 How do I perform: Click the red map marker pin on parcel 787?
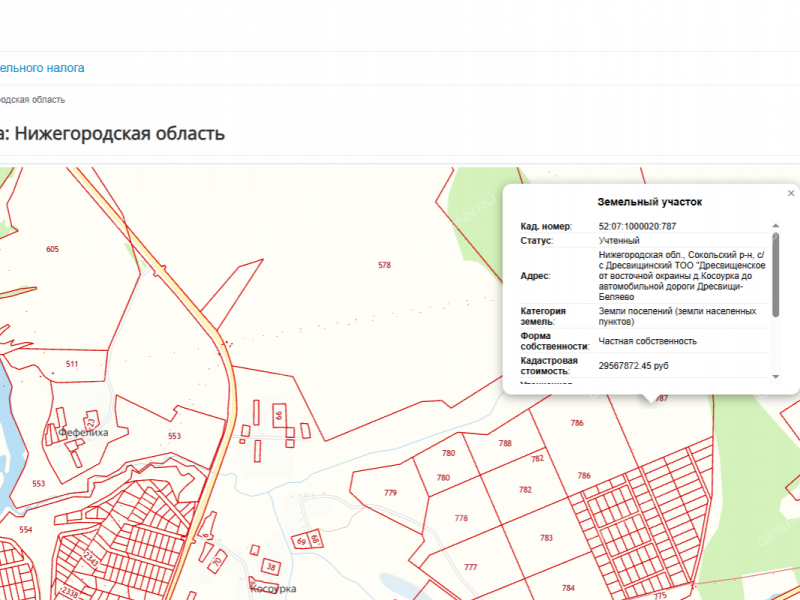[x=650, y=403]
